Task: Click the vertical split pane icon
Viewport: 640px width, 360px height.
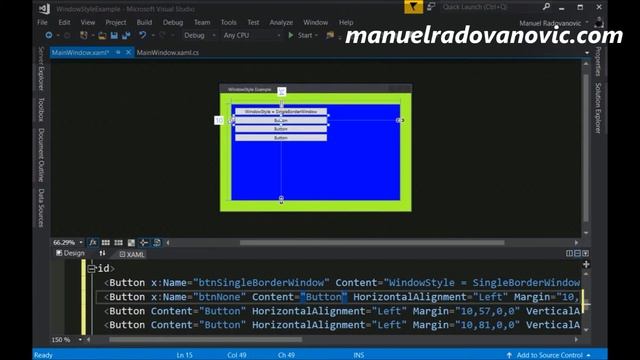Action: pyautogui.click(x=569, y=253)
